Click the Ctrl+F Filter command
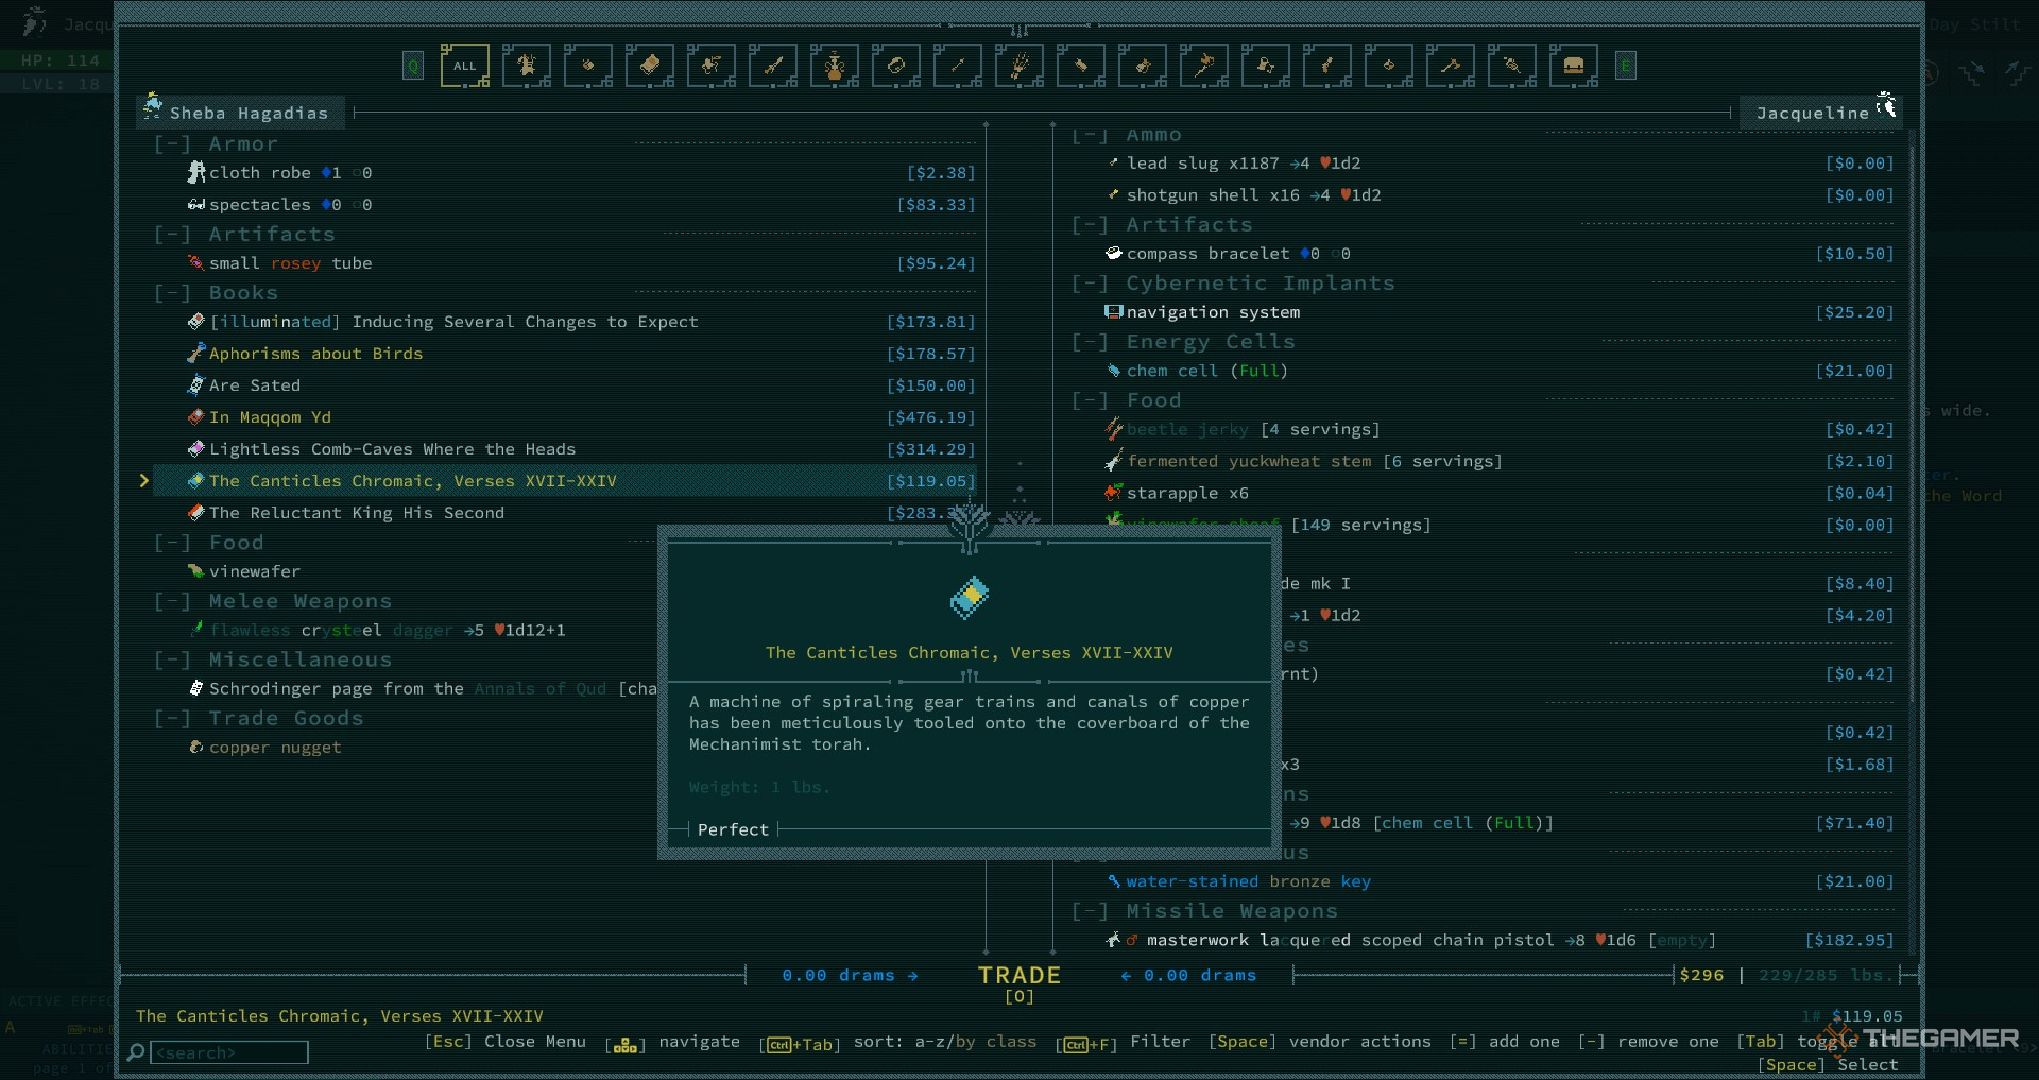 [1124, 1042]
